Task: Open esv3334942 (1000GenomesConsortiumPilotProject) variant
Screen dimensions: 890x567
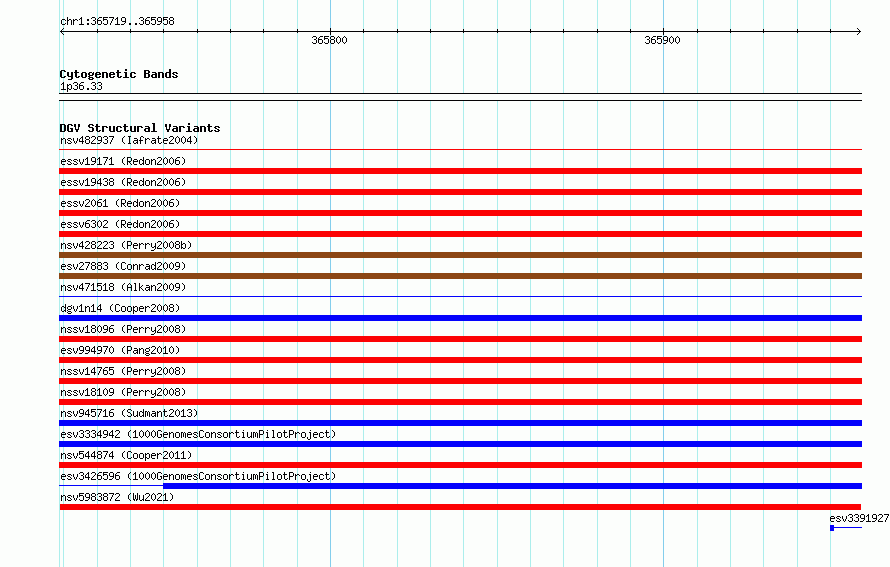Action: 198,434
